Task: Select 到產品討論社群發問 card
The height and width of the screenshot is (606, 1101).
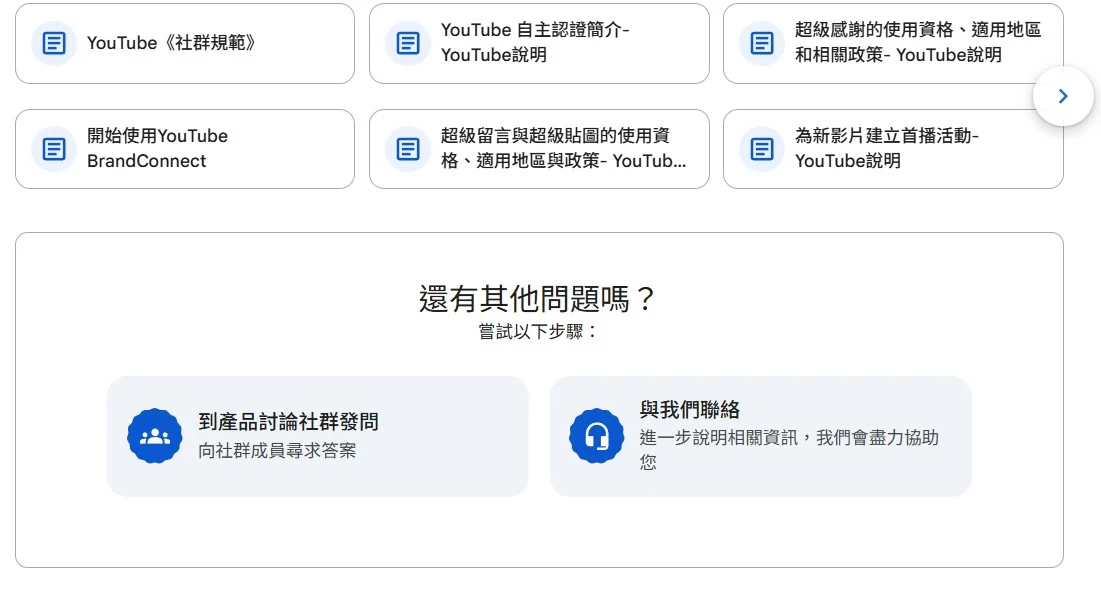Action: [x=317, y=436]
